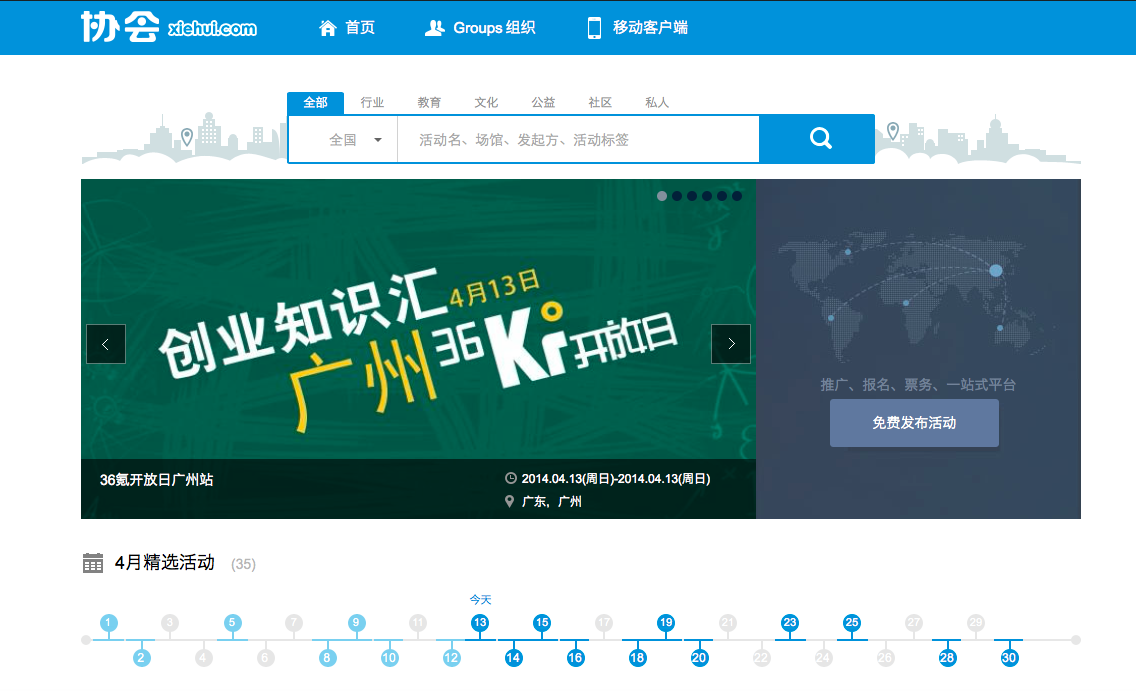
Task: Select today's day 13 on the timeline
Action: (x=480, y=622)
